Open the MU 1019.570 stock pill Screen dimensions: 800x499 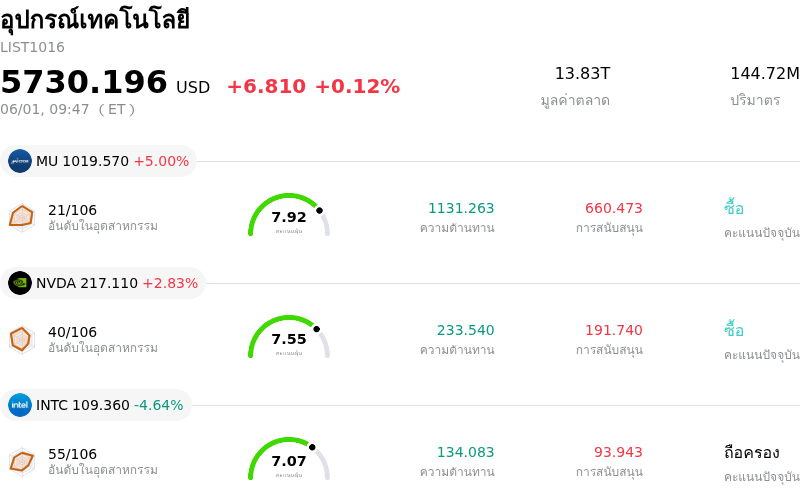tap(98, 161)
